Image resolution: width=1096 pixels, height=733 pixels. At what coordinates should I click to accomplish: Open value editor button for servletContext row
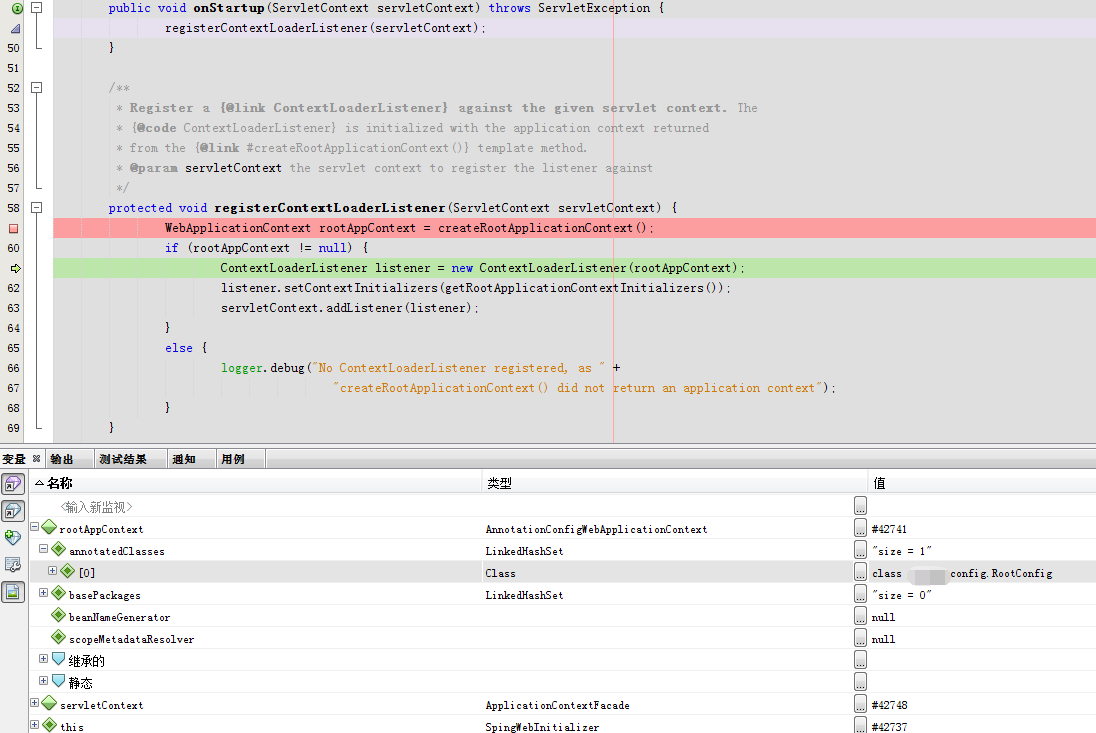[x=860, y=704]
